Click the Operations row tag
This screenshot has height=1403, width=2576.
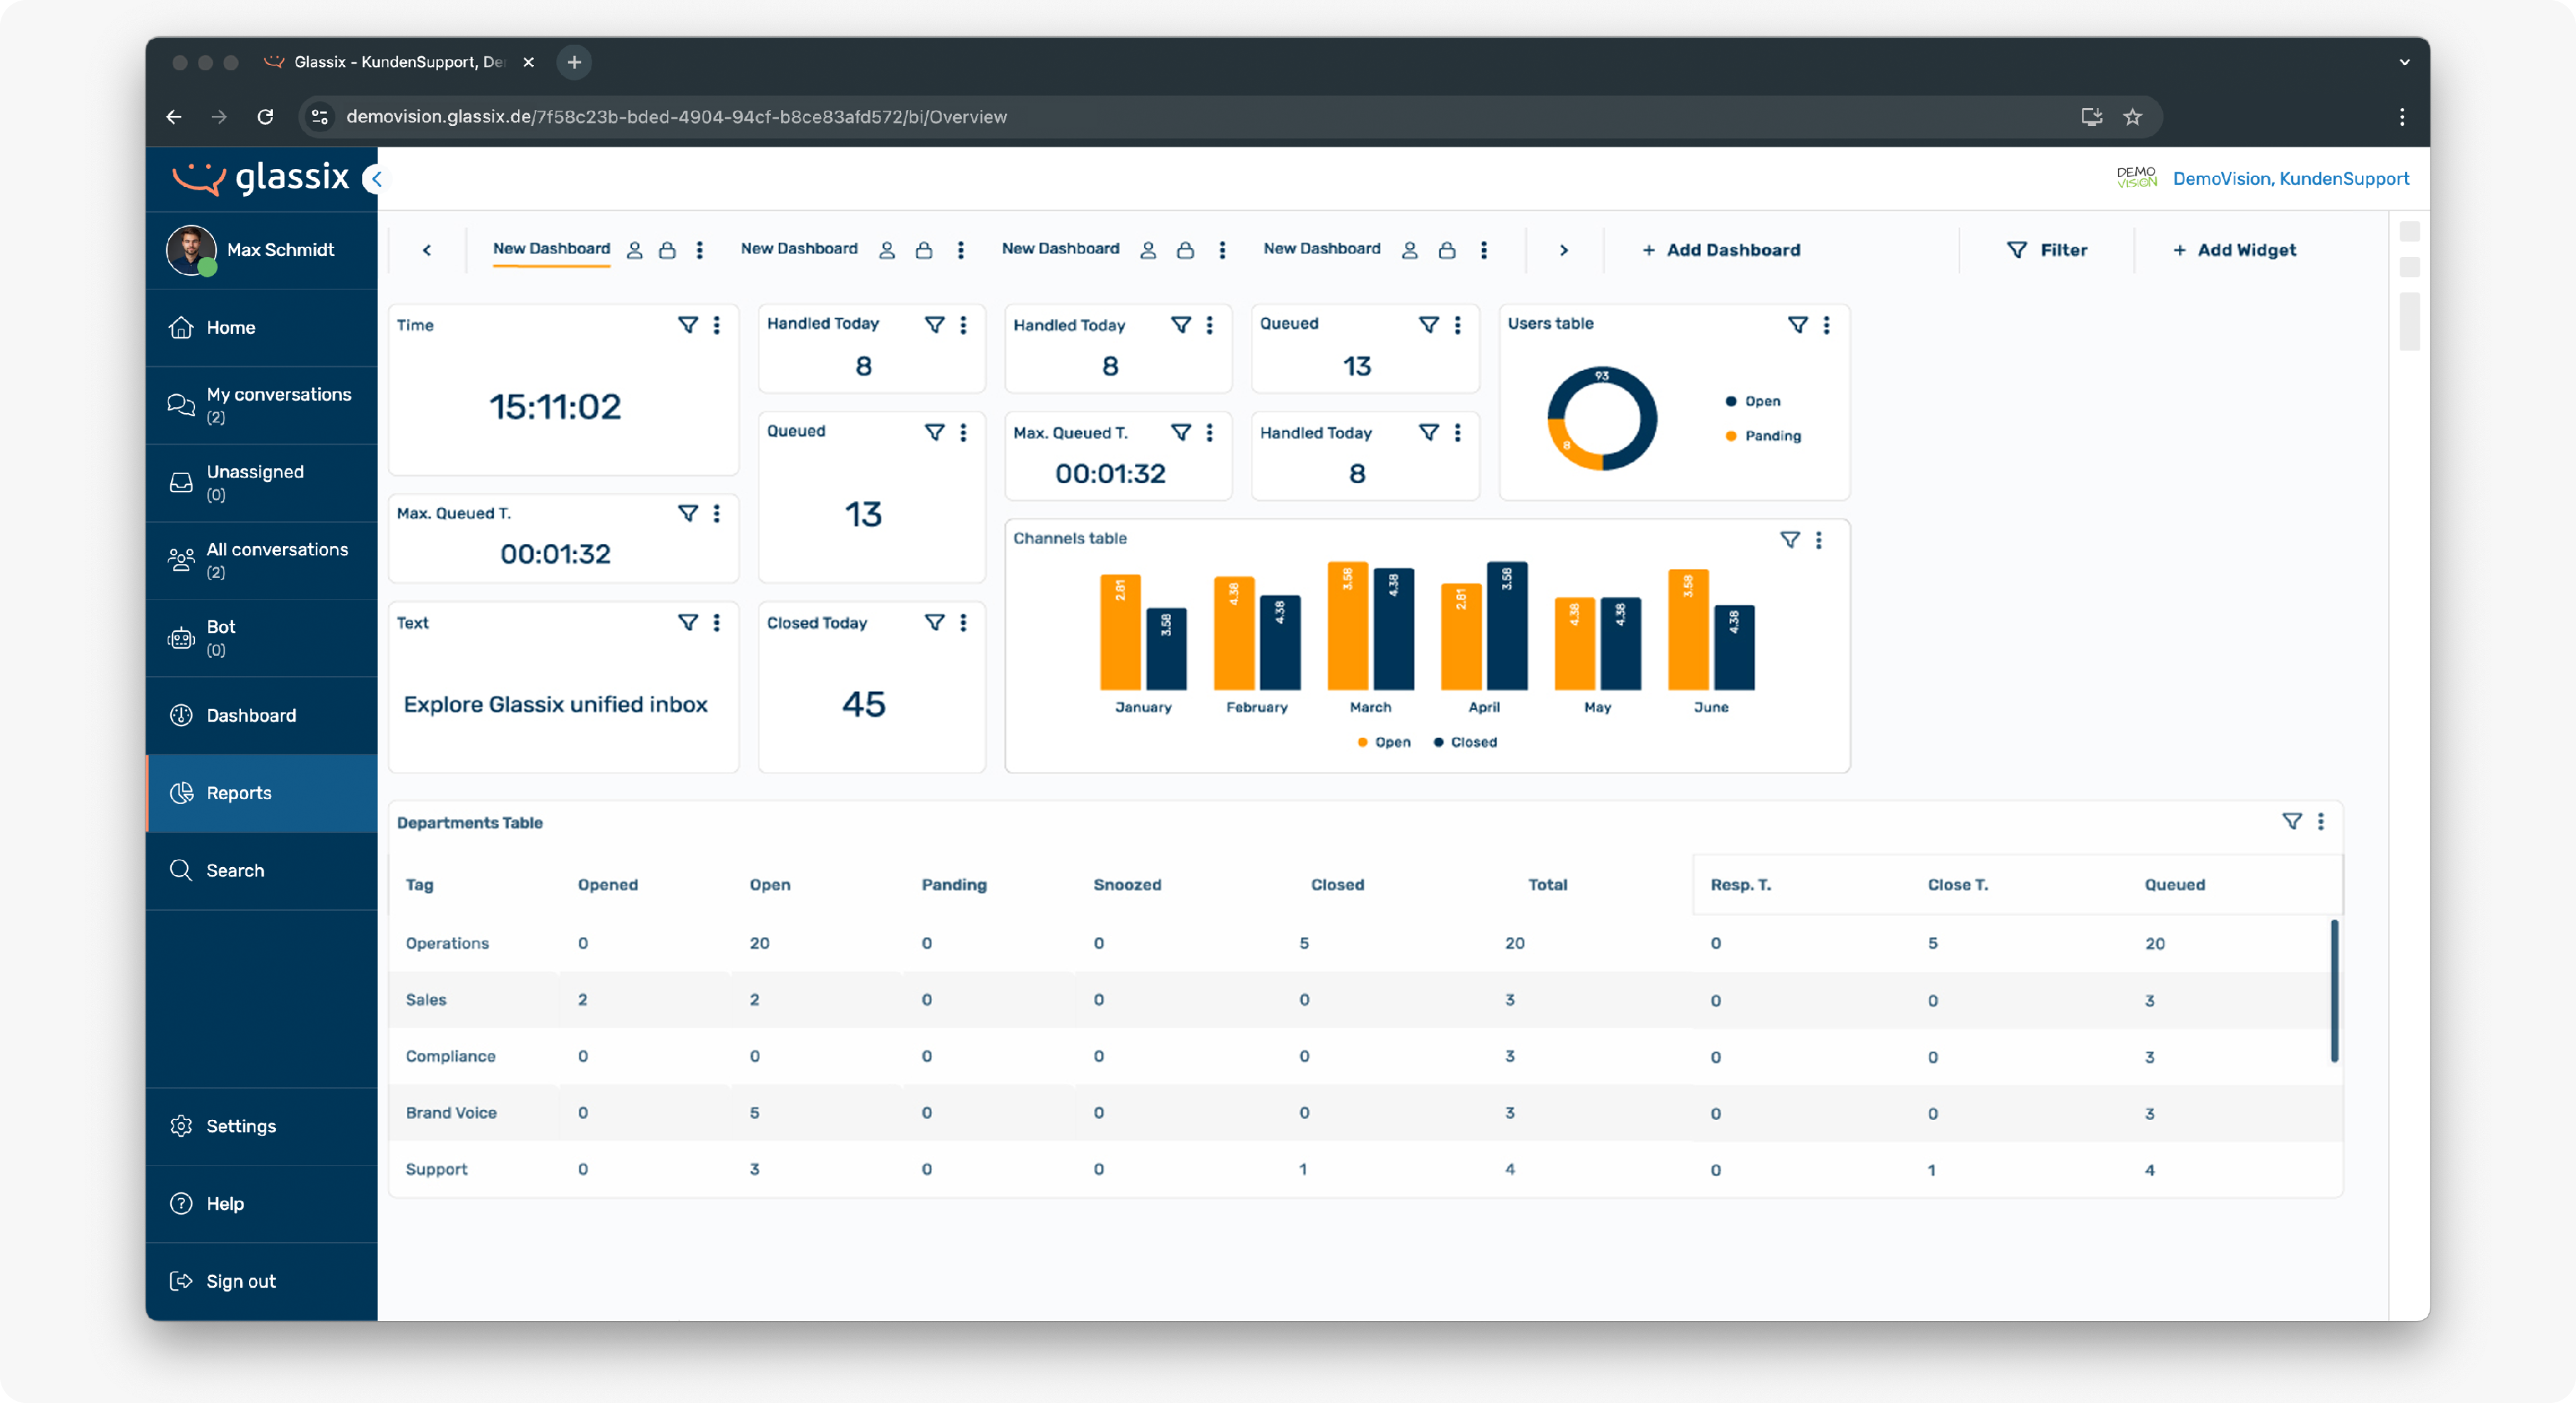pos(447,943)
